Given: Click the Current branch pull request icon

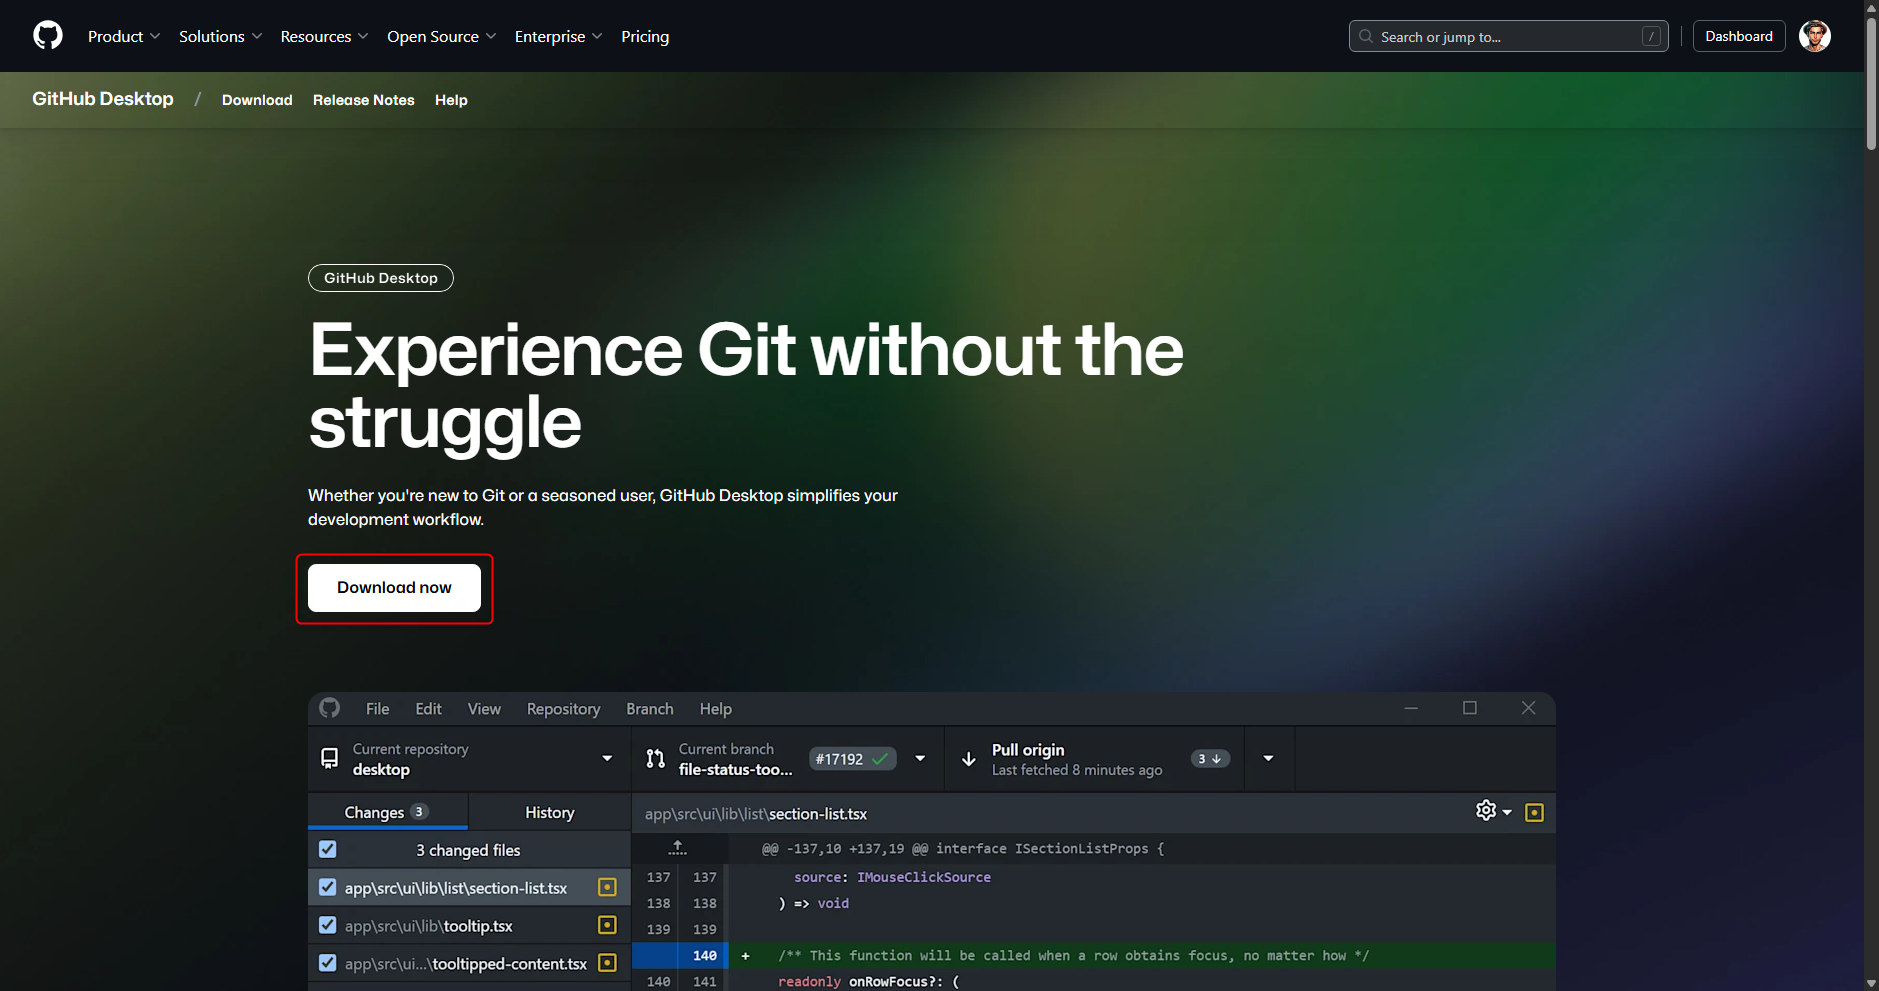Looking at the screenshot, I should [x=655, y=759].
